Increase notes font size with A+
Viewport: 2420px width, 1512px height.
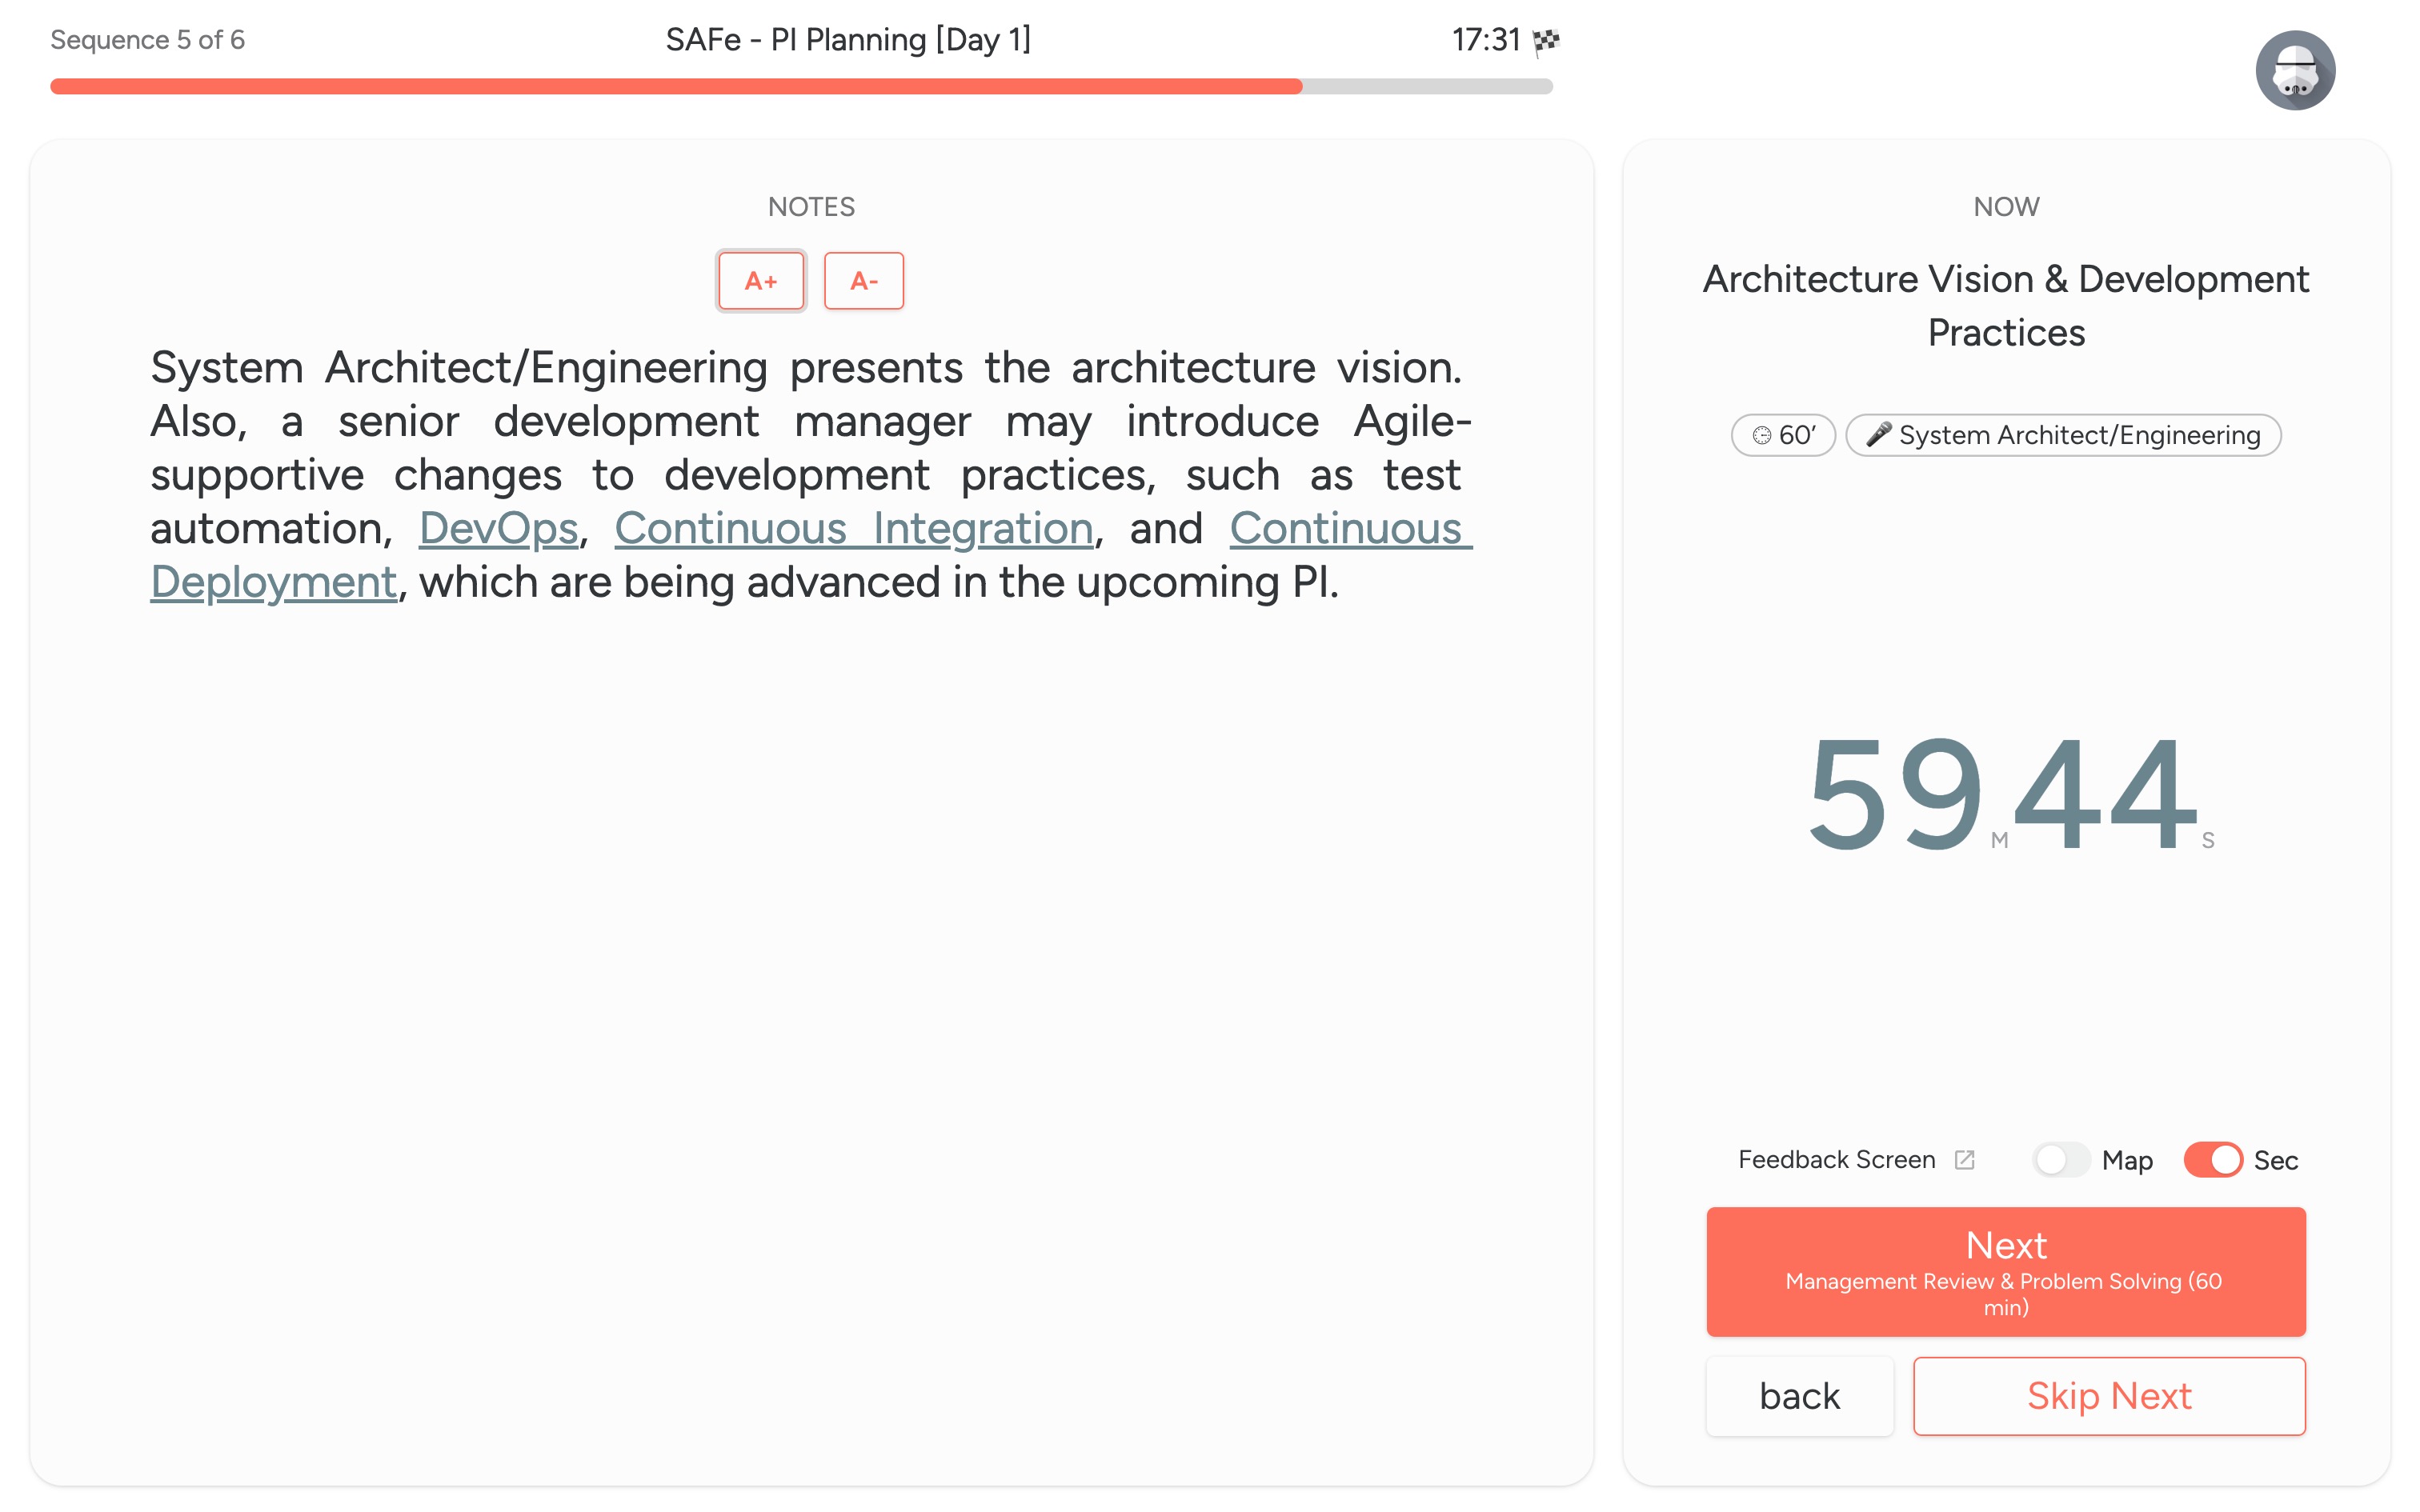(x=761, y=281)
